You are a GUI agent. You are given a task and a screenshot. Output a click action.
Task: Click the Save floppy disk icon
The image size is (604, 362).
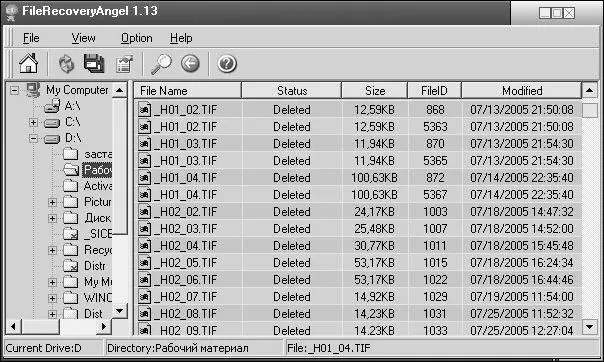94,63
